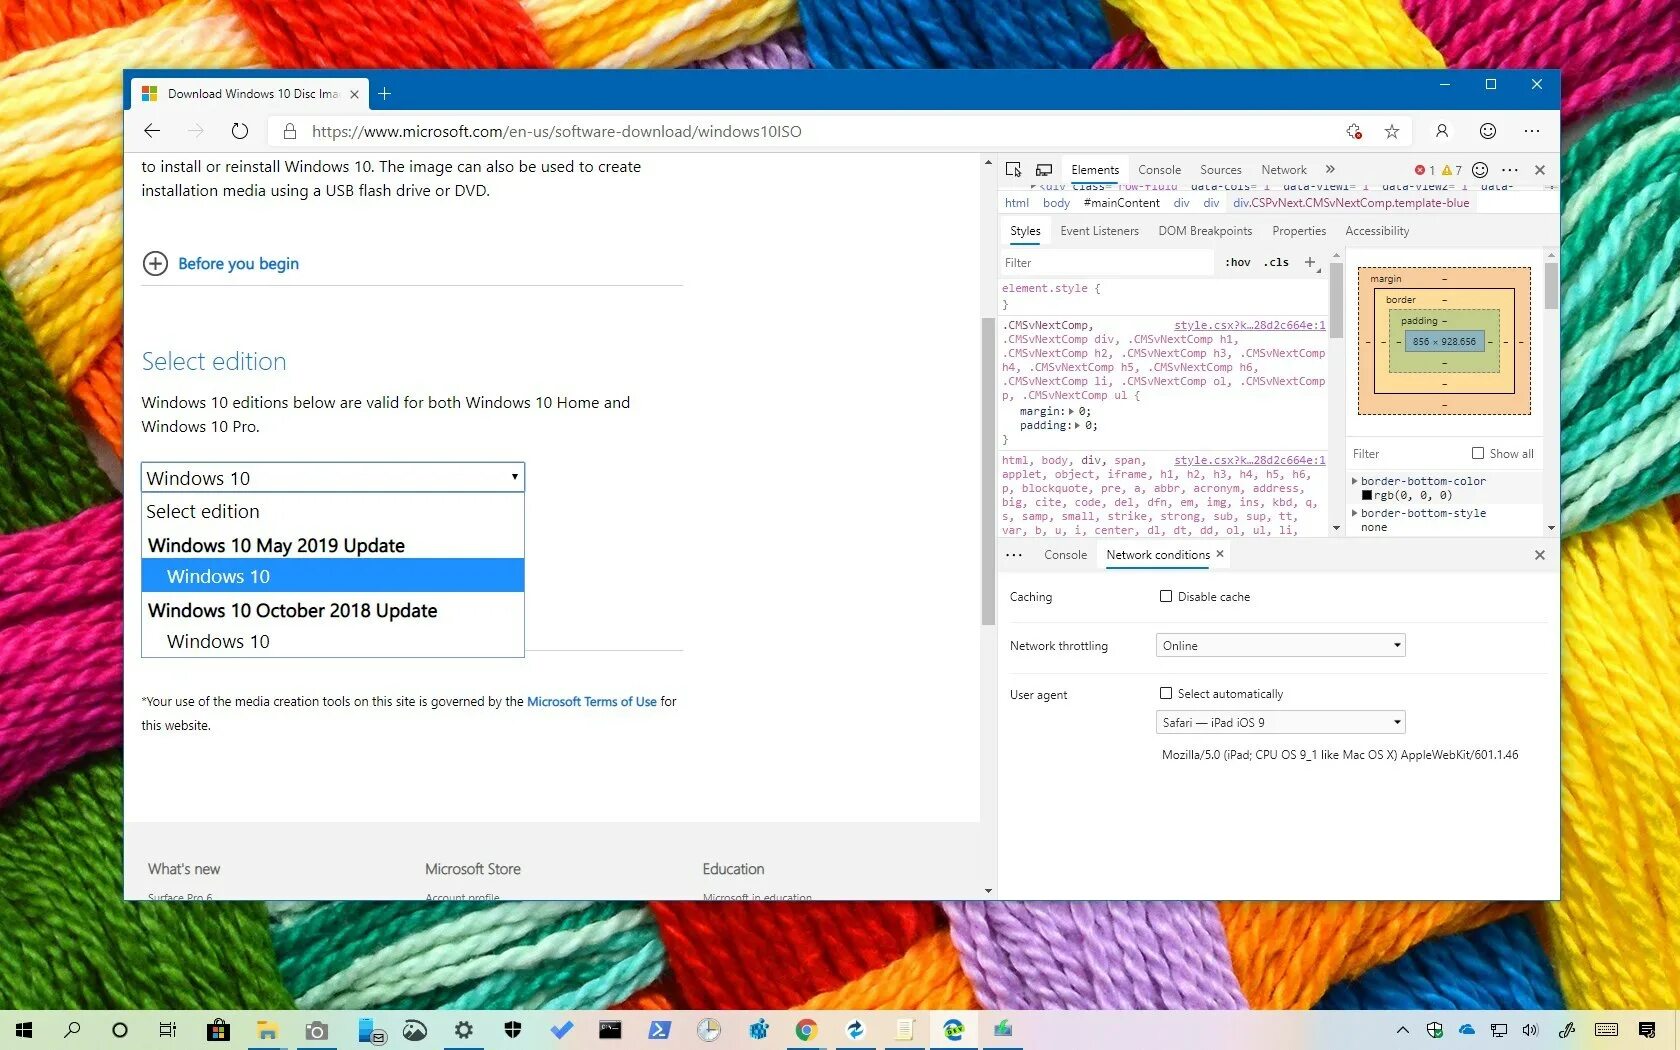This screenshot has height=1050, width=1680.
Task: Click the Styles filter input field
Action: point(1108,263)
